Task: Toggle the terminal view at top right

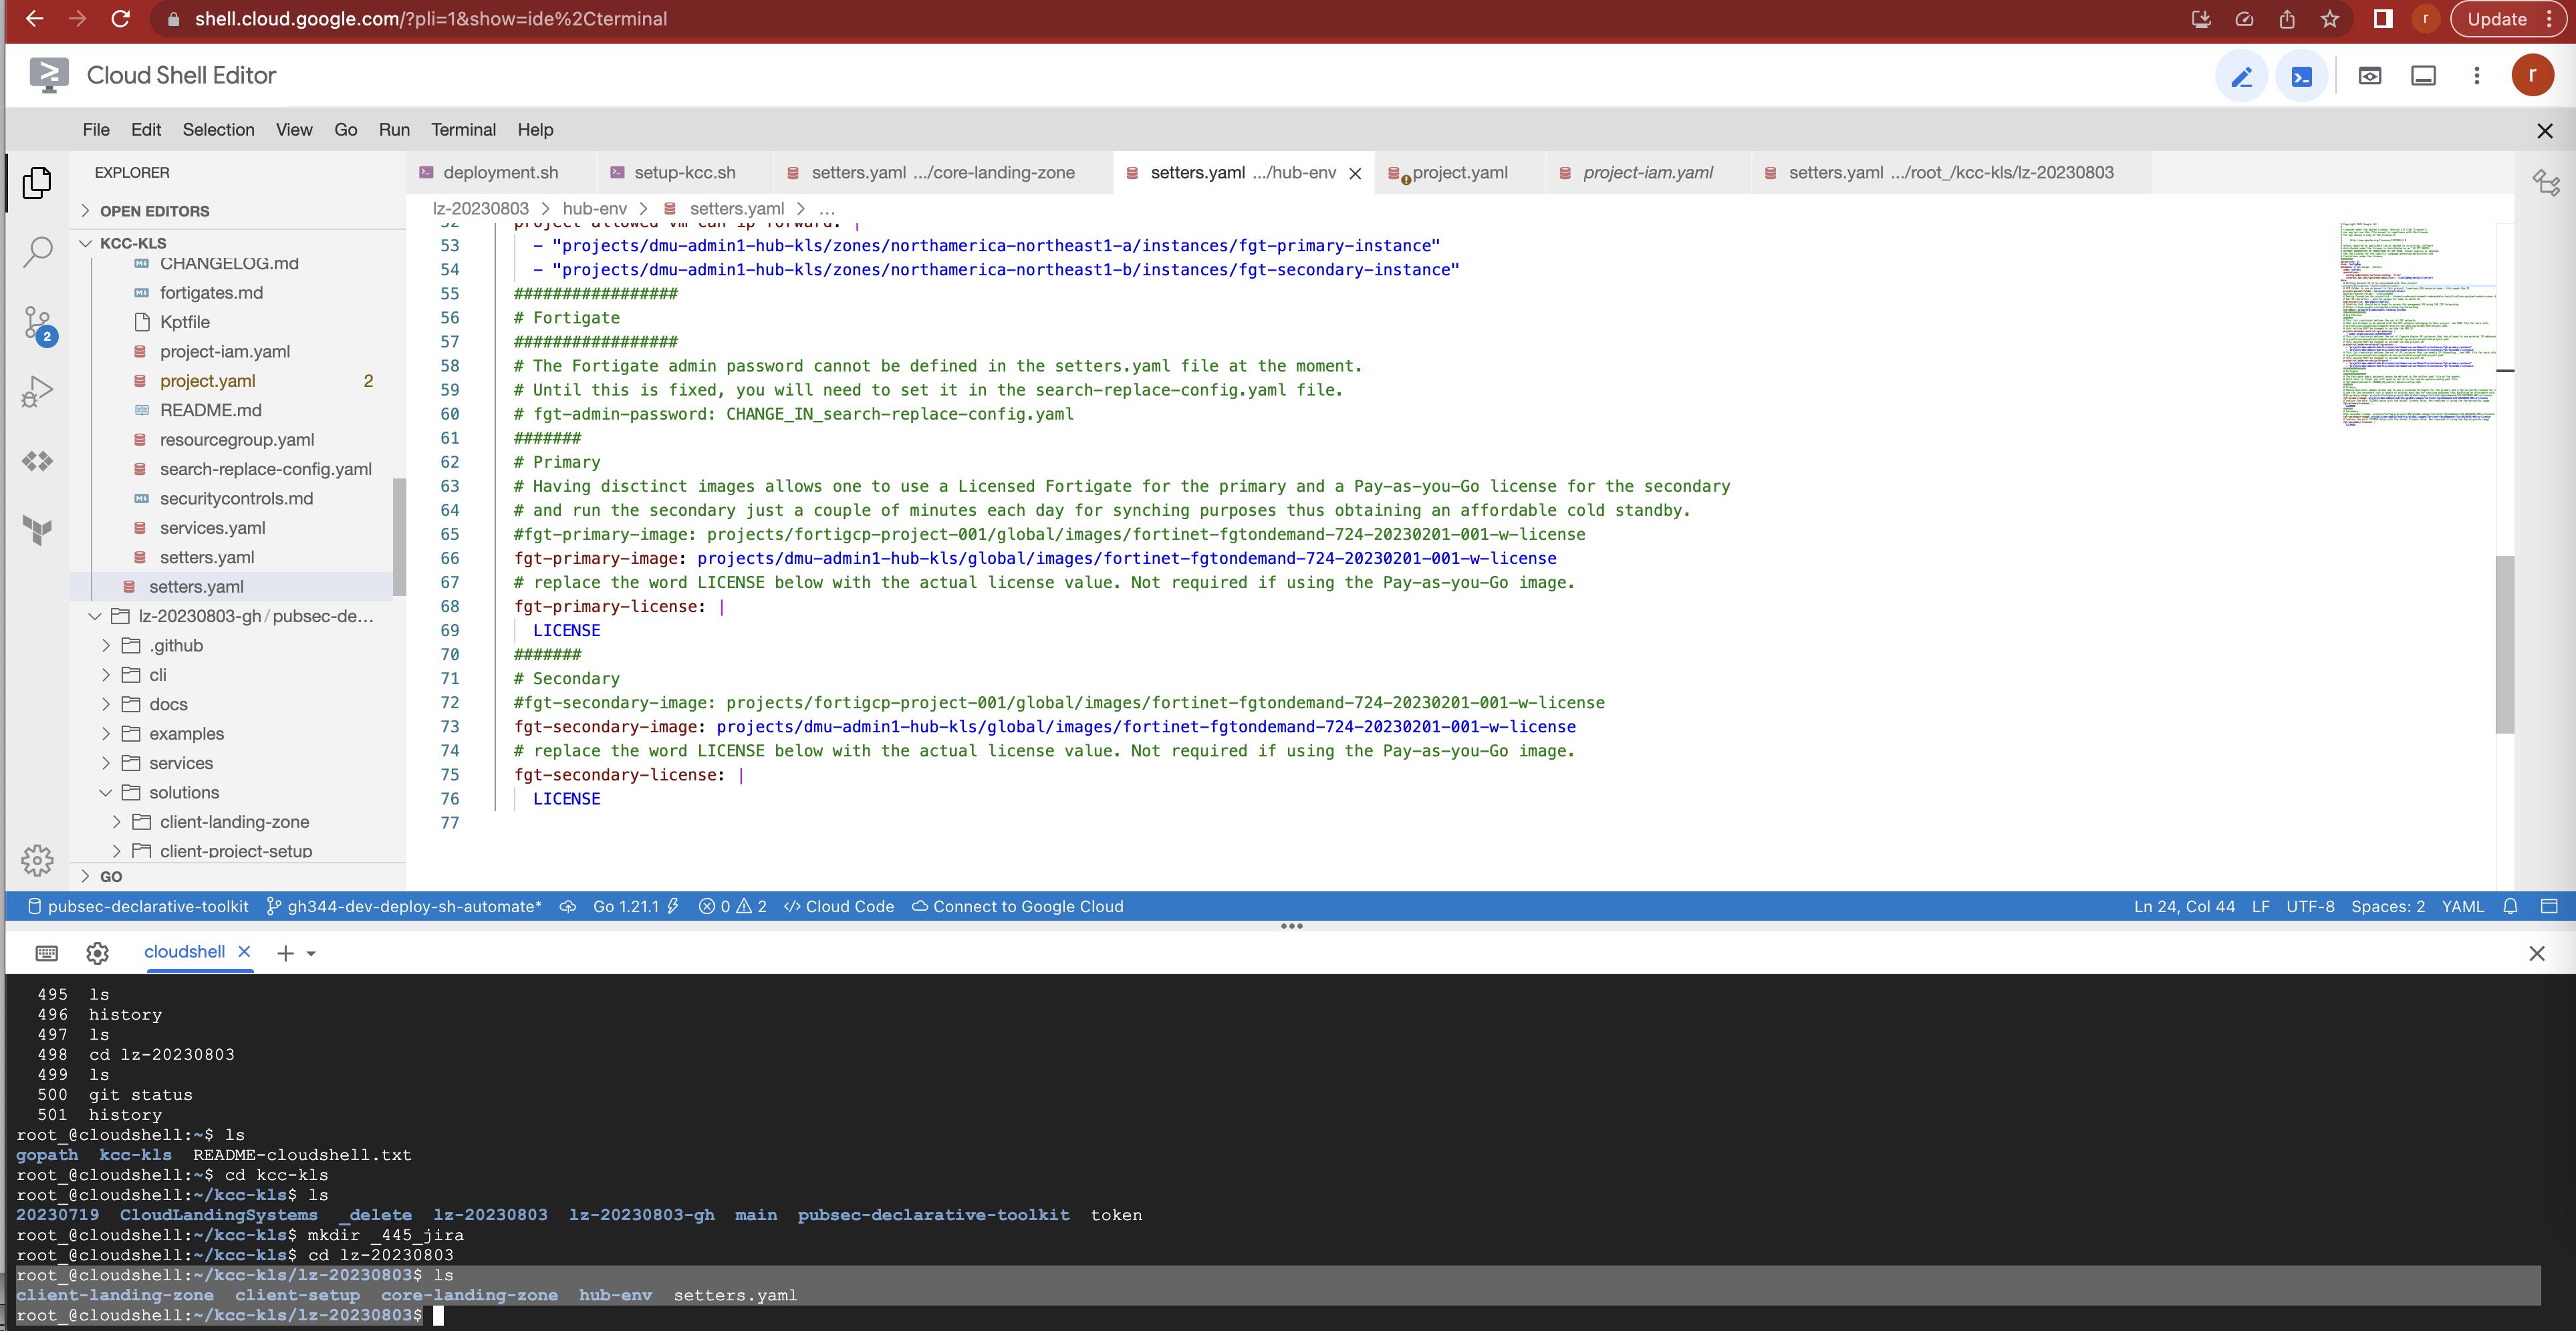Action: tap(2302, 75)
